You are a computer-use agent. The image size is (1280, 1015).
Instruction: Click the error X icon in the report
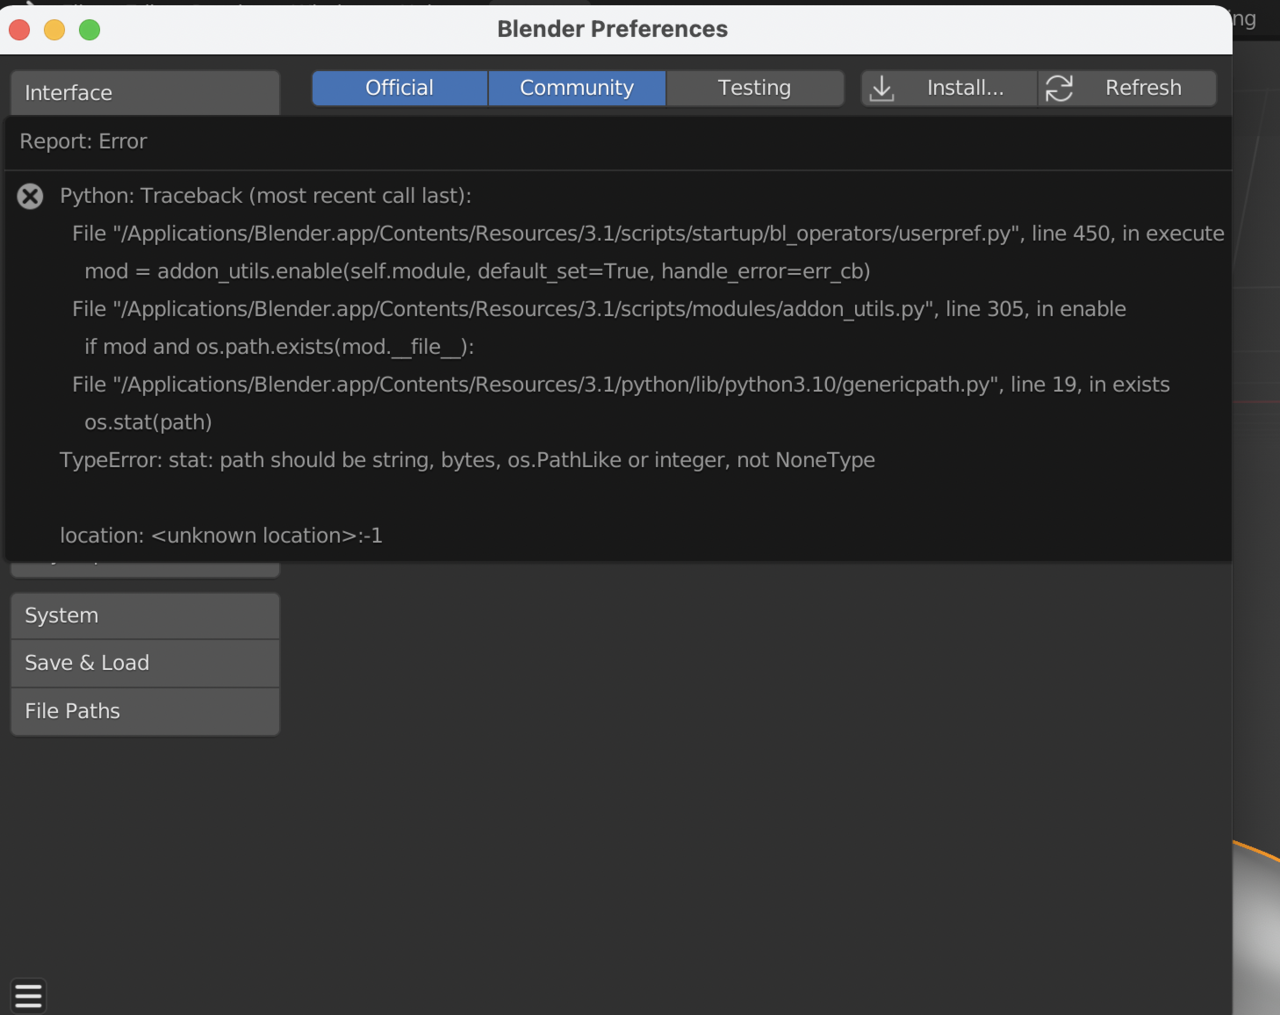tap(30, 196)
